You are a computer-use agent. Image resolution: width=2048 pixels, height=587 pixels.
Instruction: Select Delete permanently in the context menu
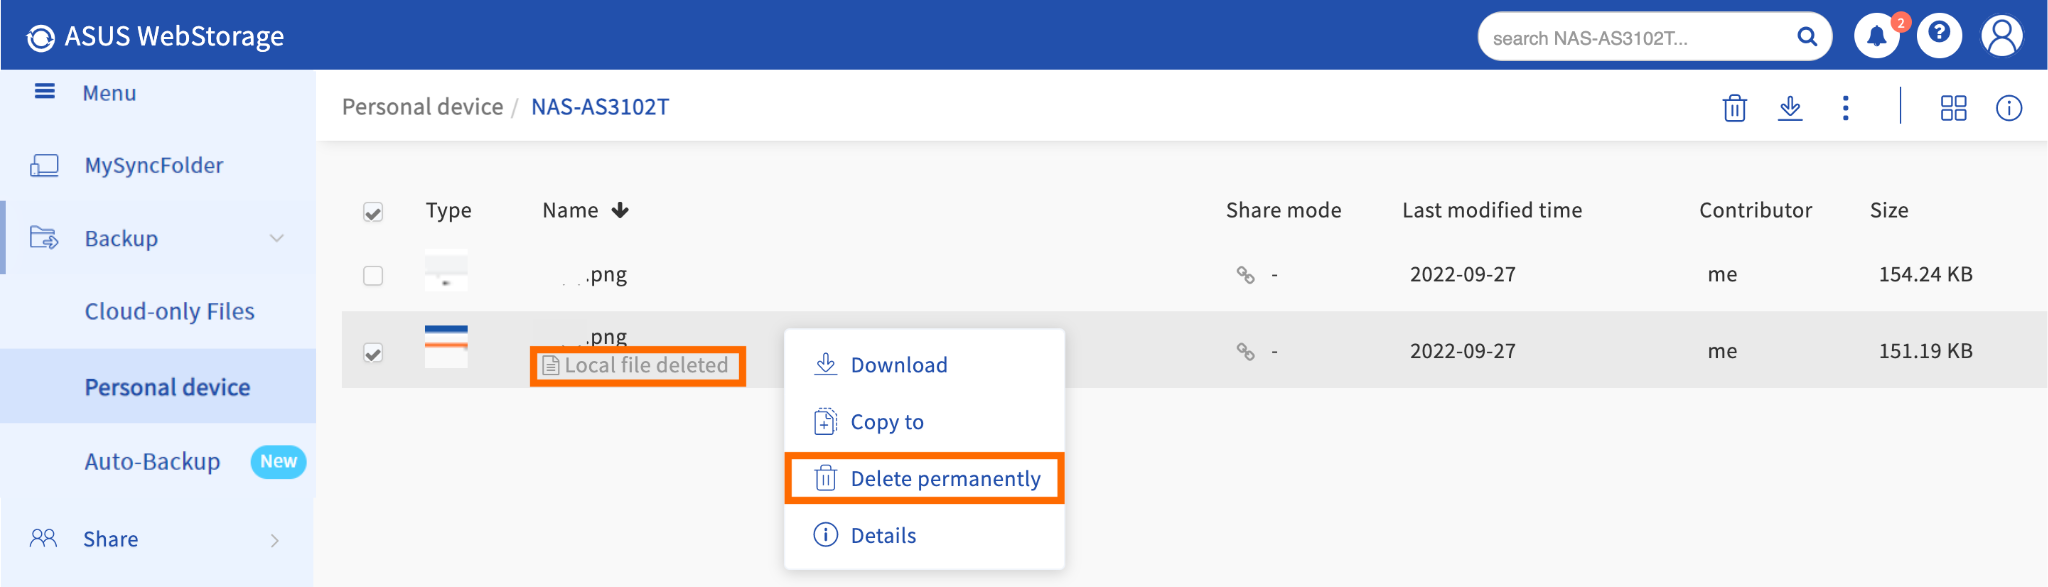pos(924,479)
